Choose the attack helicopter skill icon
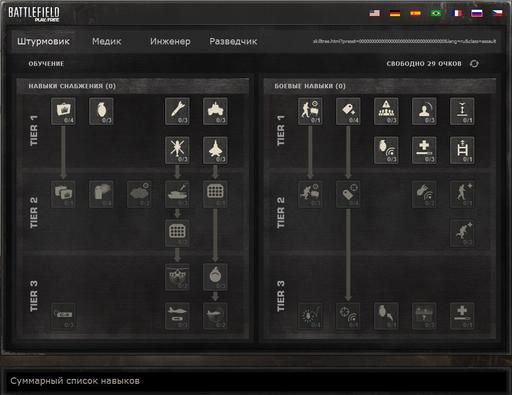The height and width of the screenshot is (395, 512). [177, 150]
